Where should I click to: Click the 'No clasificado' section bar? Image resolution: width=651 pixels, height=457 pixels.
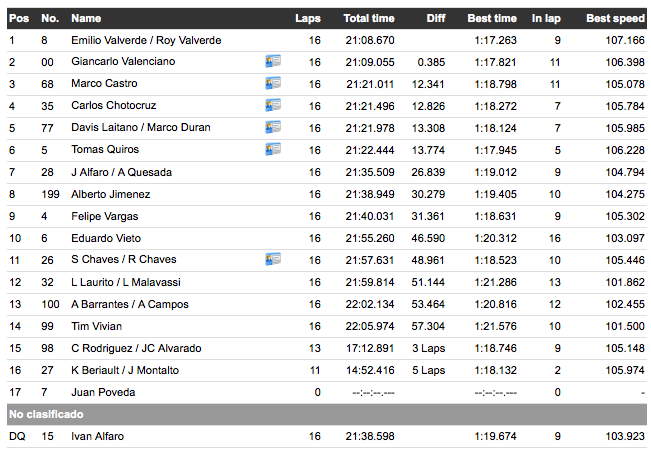point(325,414)
